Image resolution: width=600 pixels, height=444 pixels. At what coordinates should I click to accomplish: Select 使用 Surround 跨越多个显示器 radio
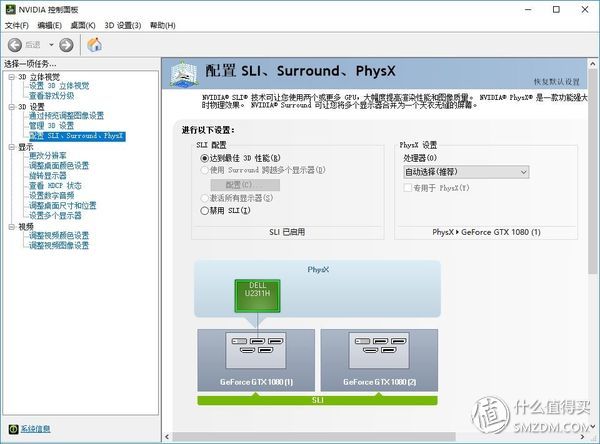coord(204,170)
